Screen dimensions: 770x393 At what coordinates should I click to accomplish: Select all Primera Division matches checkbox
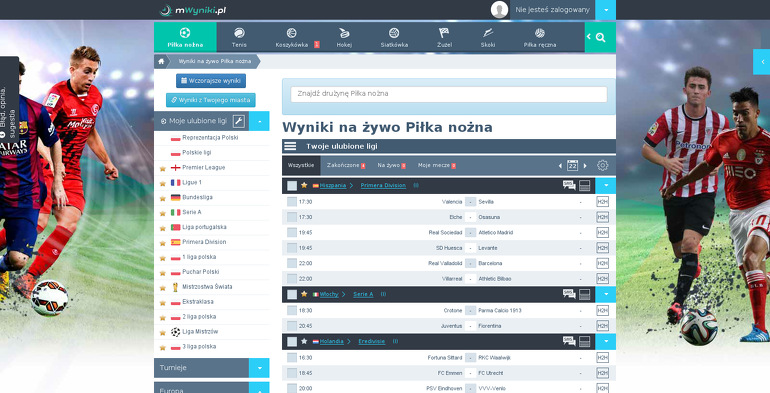click(292, 186)
